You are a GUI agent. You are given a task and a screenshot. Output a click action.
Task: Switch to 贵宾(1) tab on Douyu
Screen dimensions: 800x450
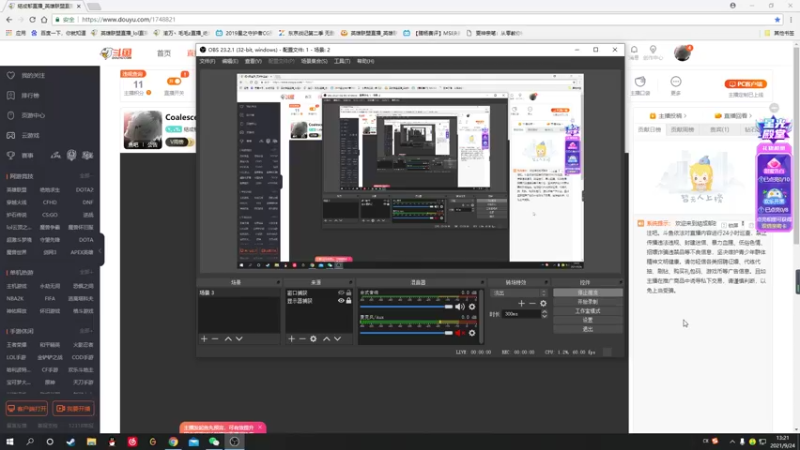coord(719,130)
